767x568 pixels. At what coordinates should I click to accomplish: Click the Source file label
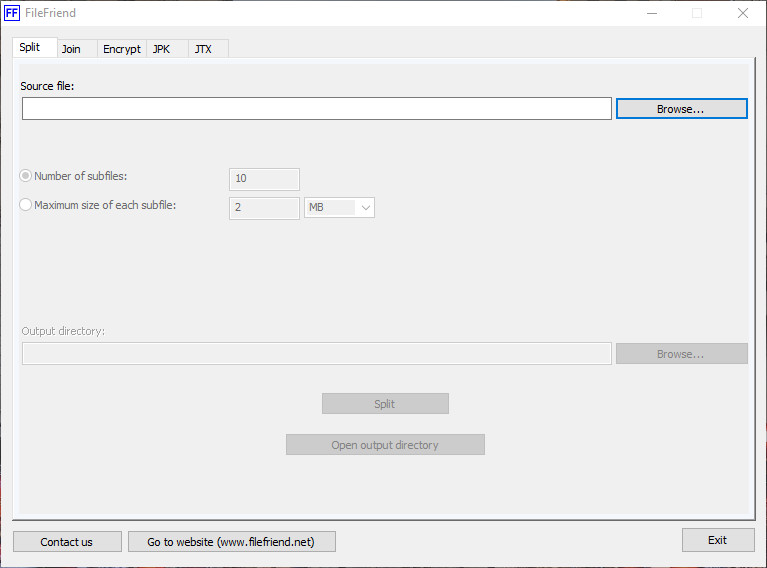47,86
